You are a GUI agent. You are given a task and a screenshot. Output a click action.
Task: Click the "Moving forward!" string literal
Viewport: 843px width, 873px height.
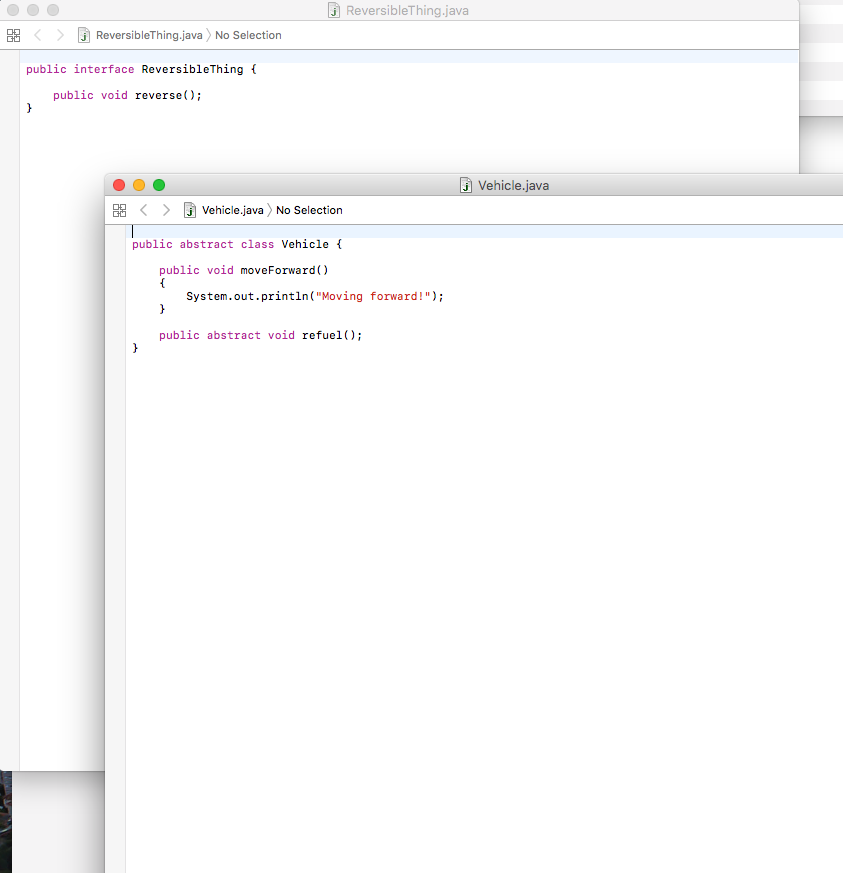[373, 296]
